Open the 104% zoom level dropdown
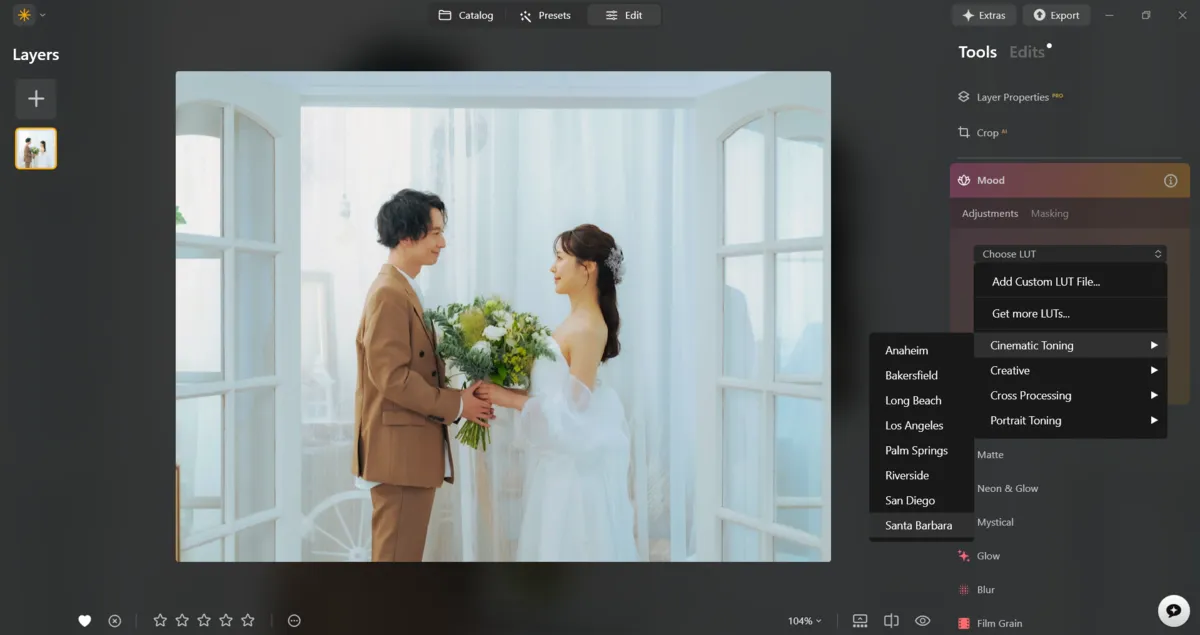The image size is (1200, 635). tap(803, 620)
